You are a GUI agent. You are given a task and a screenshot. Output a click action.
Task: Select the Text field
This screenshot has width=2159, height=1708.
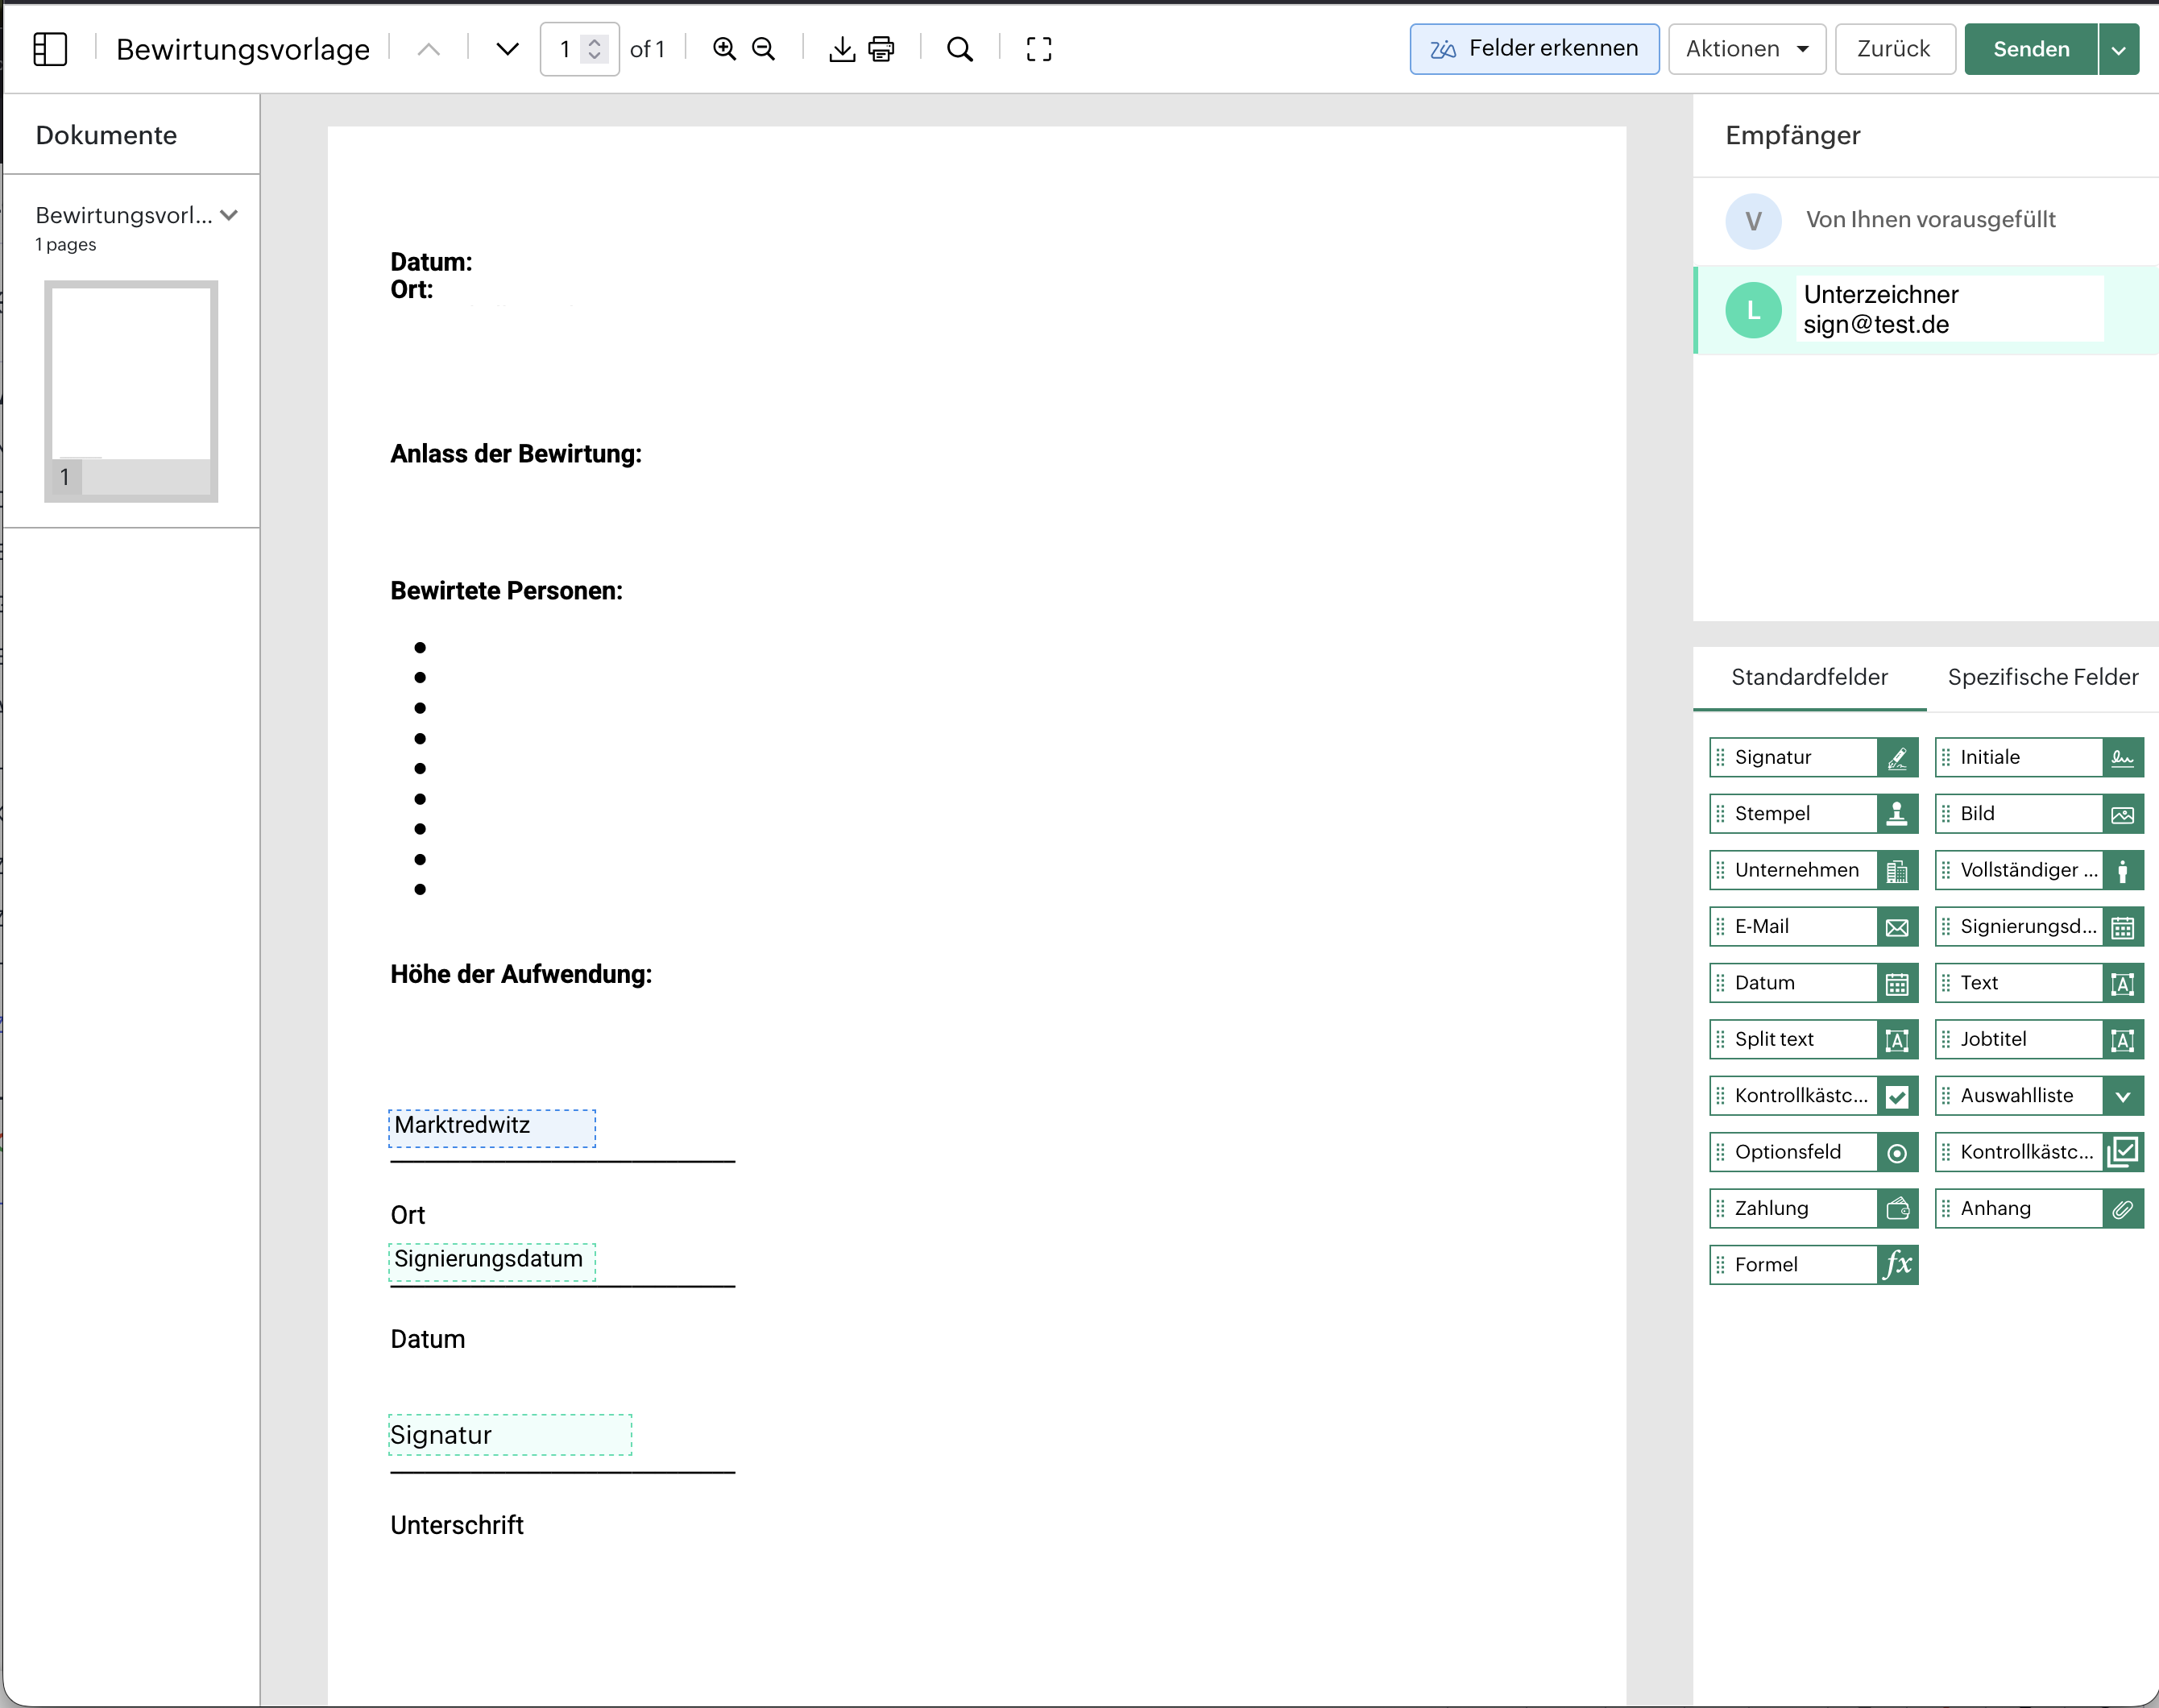[x=2039, y=983]
